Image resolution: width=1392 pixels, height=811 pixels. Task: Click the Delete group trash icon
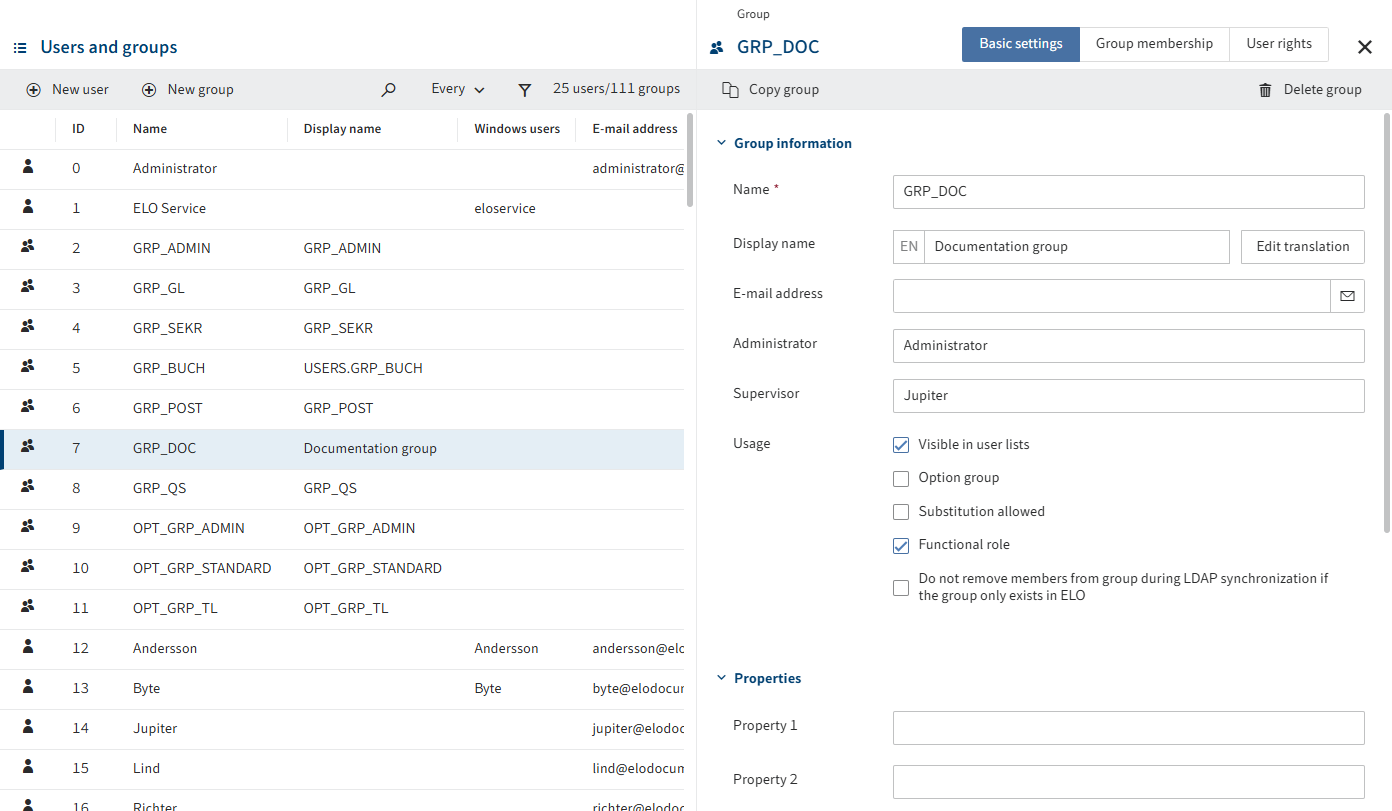tap(1265, 90)
